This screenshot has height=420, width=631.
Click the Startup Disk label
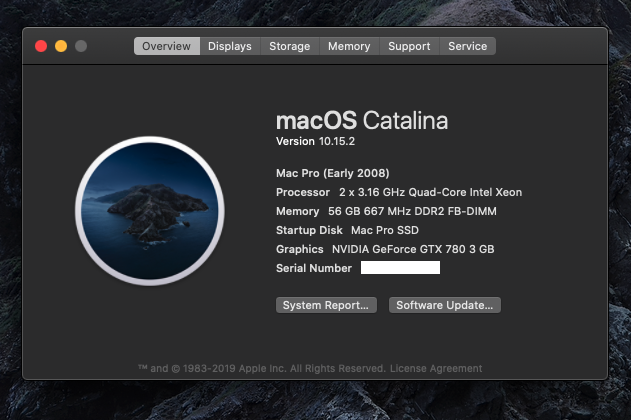[309, 230]
